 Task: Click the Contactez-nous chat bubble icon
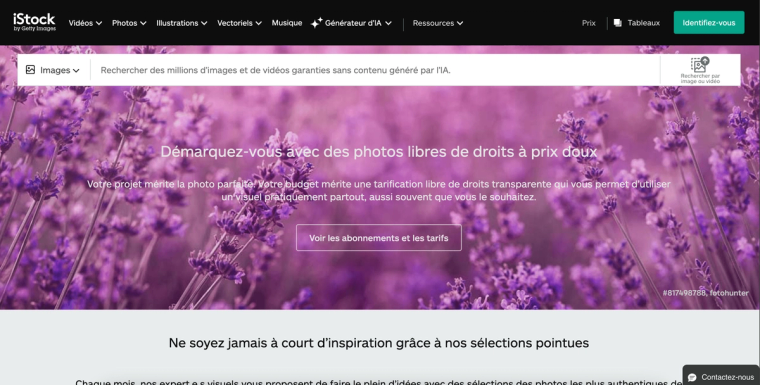click(692, 377)
